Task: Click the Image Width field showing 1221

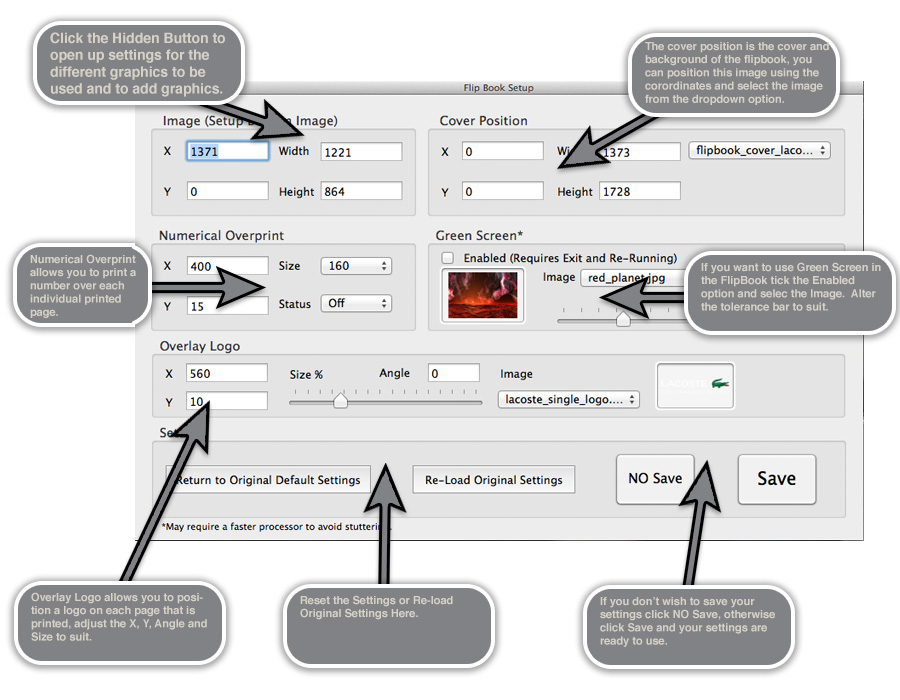Action: [x=361, y=152]
